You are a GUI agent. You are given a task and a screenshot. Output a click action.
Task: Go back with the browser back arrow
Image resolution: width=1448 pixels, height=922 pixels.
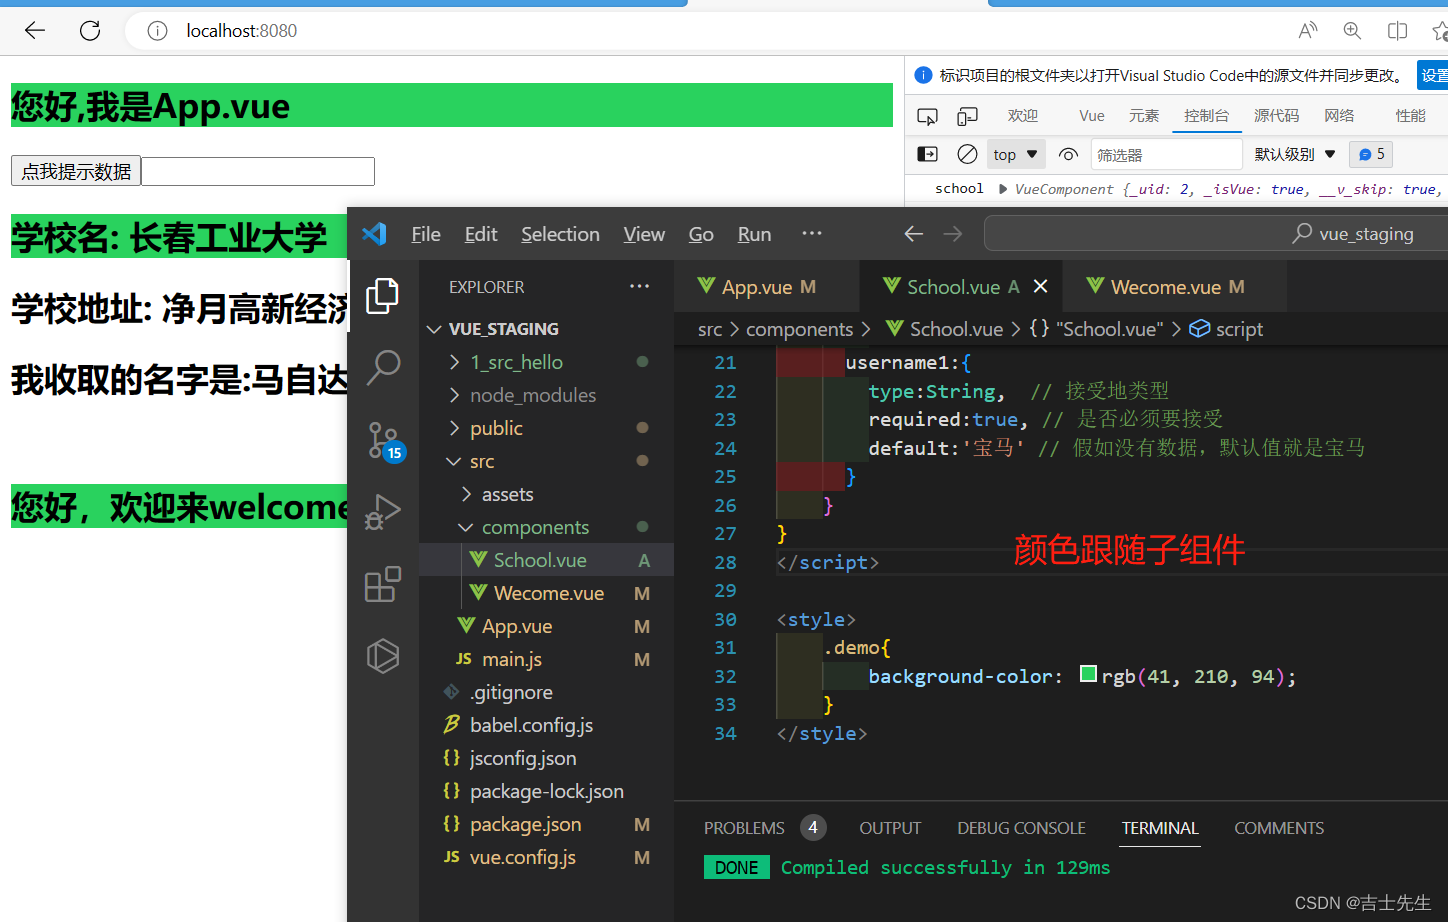click(35, 30)
